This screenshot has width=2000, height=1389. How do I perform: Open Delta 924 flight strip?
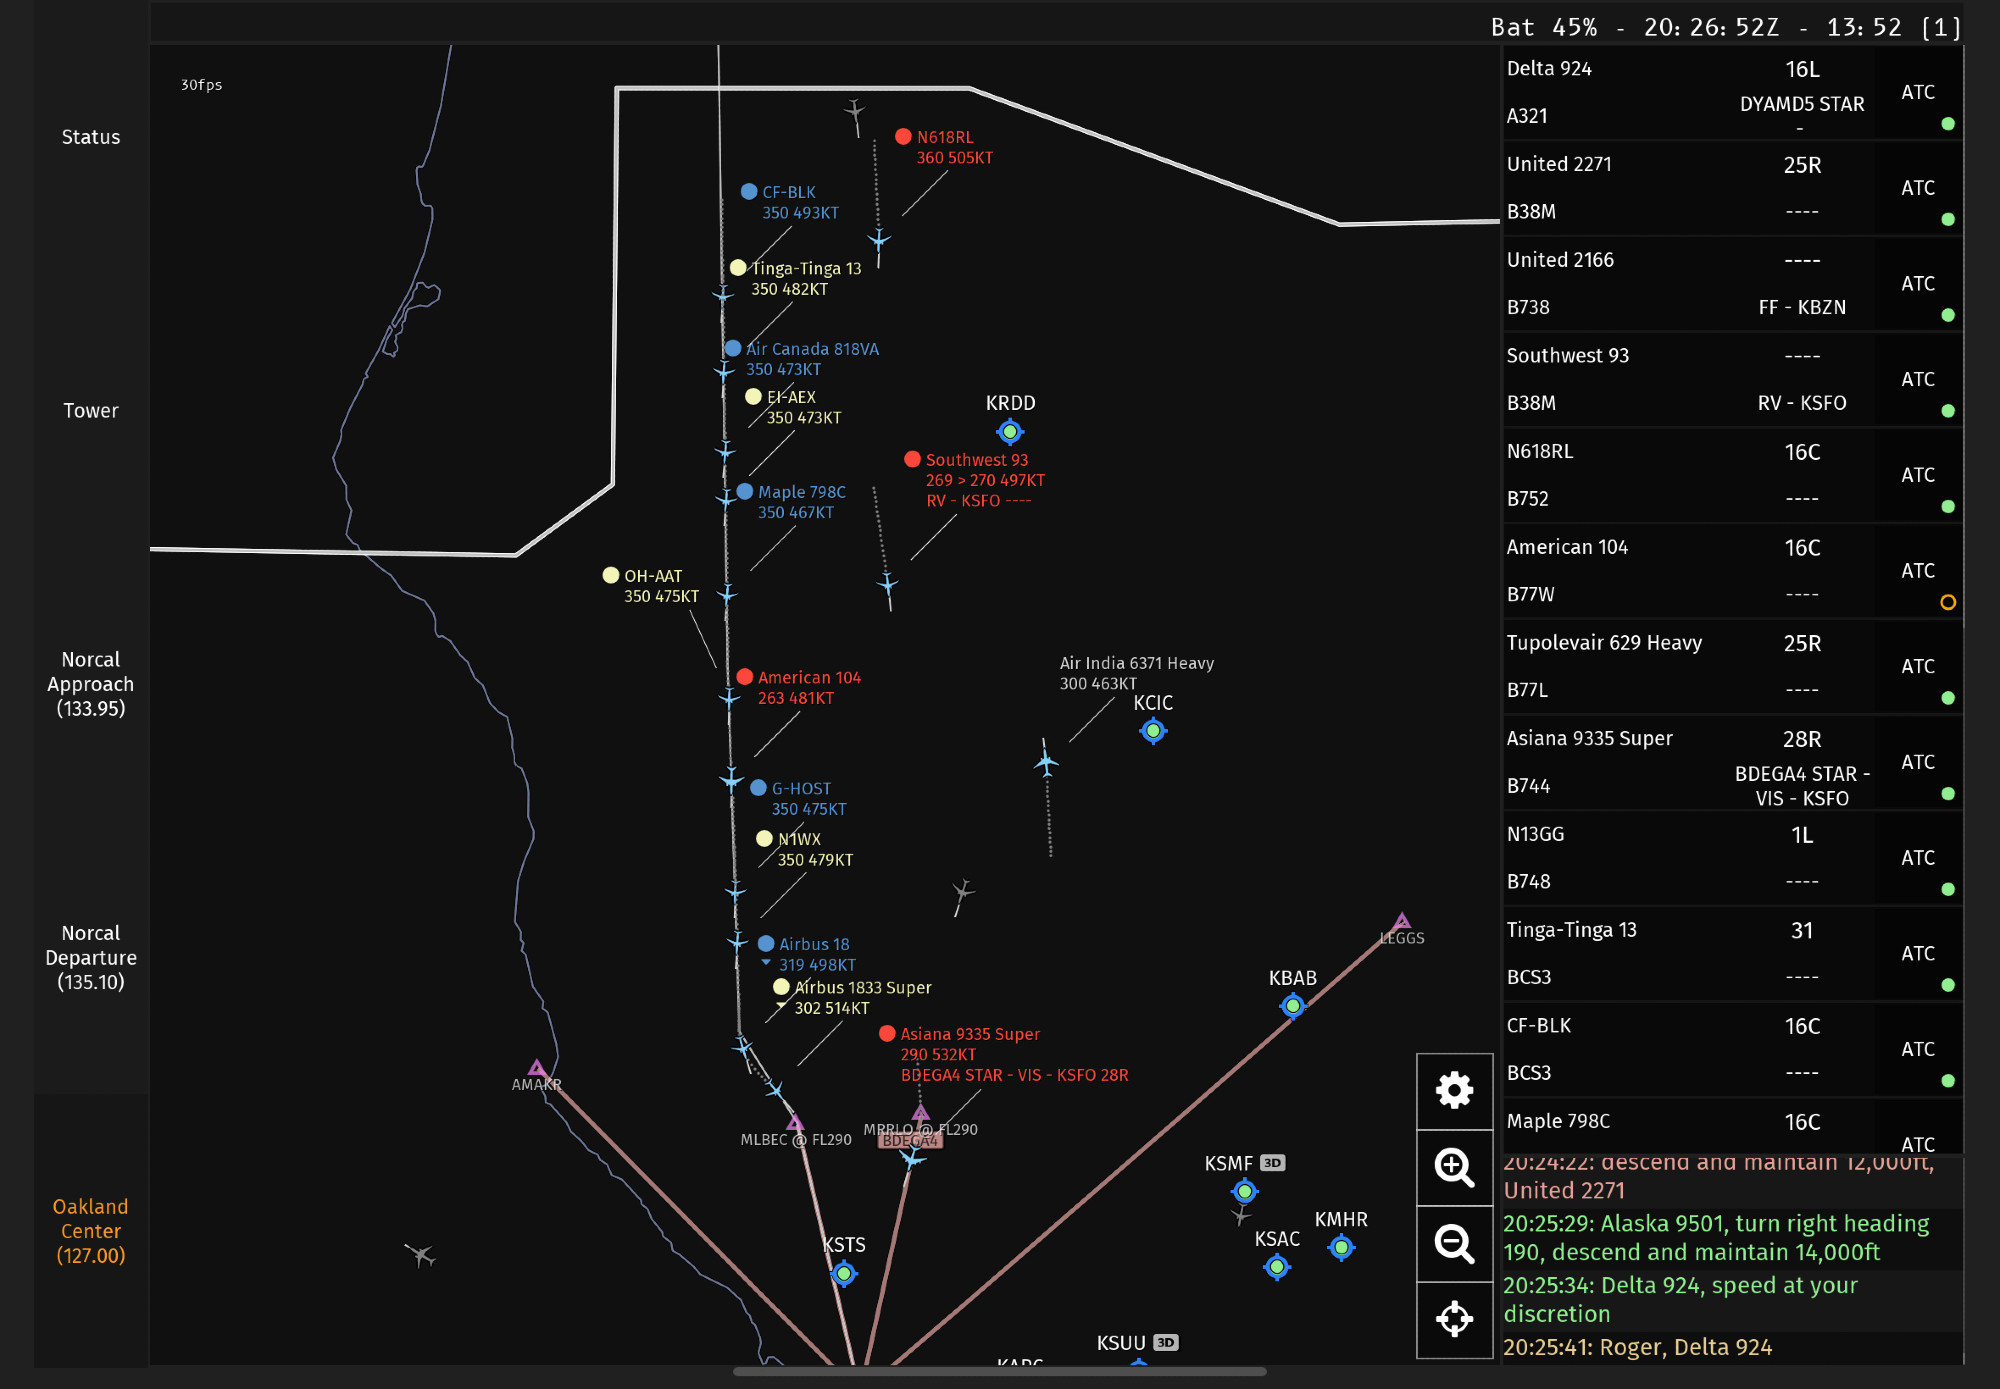pos(1732,92)
